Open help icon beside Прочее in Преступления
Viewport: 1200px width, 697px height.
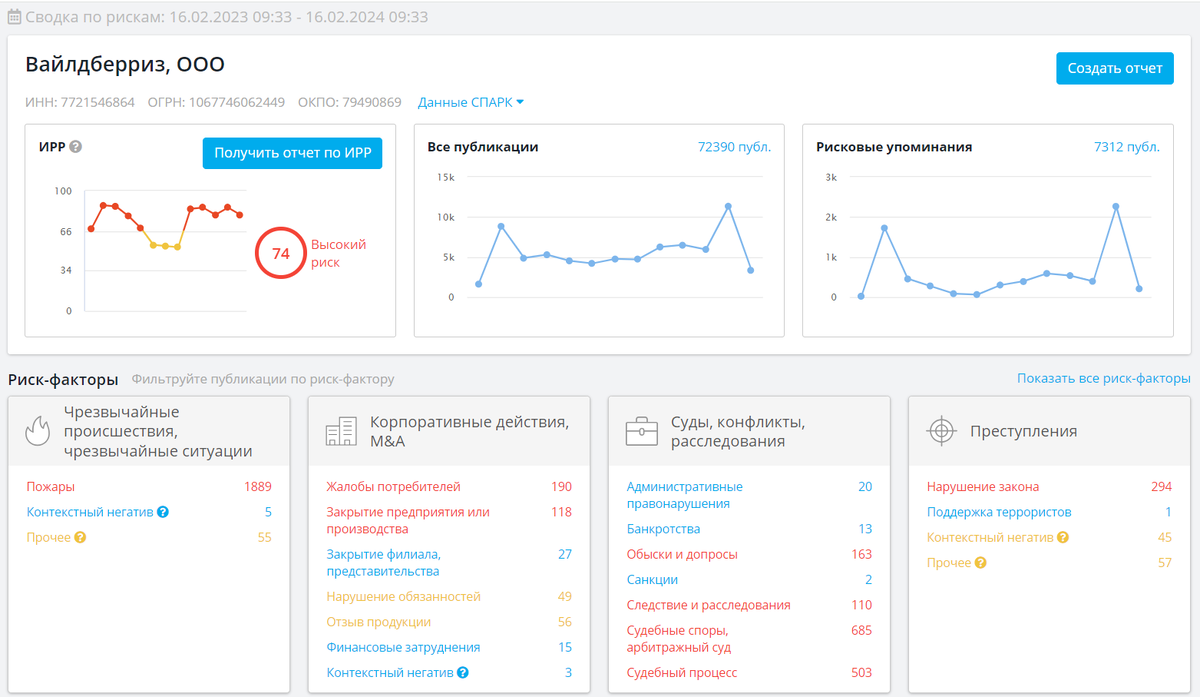pos(981,563)
